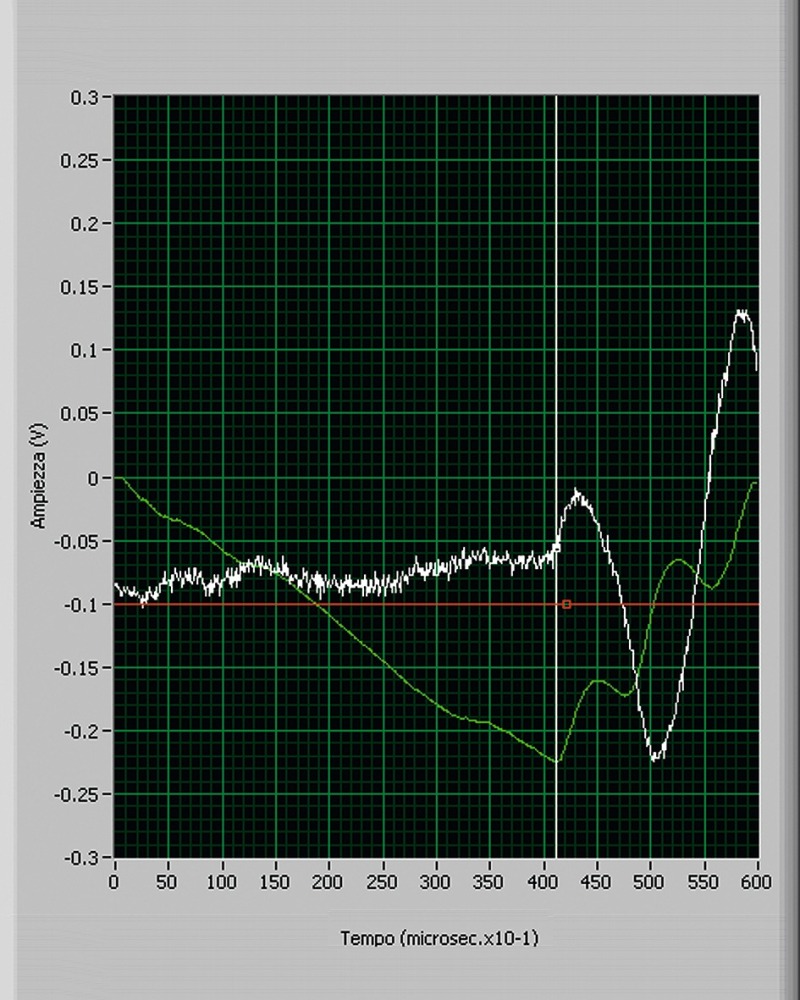800x1000 pixels.
Task: Click the y-axis value '-0.2'
Action: click(82, 732)
